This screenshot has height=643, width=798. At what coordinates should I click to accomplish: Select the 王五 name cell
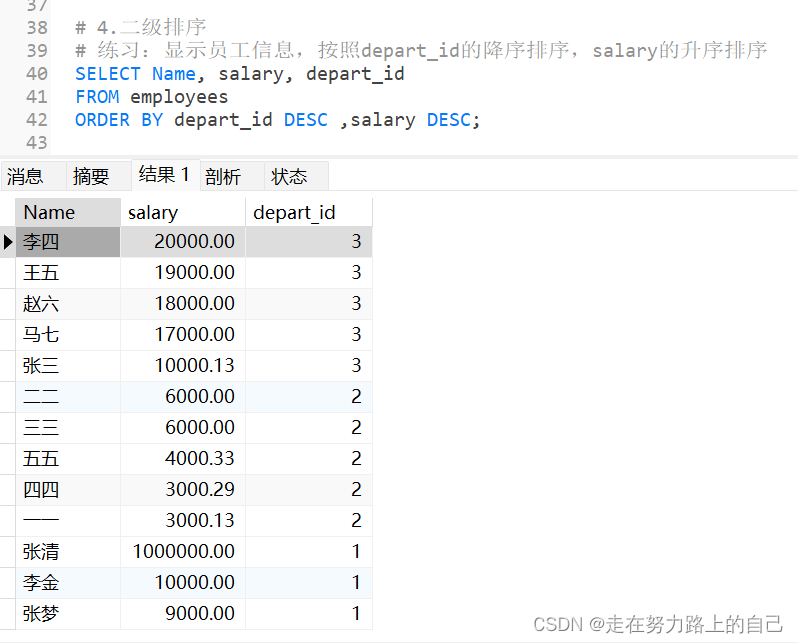click(68, 273)
